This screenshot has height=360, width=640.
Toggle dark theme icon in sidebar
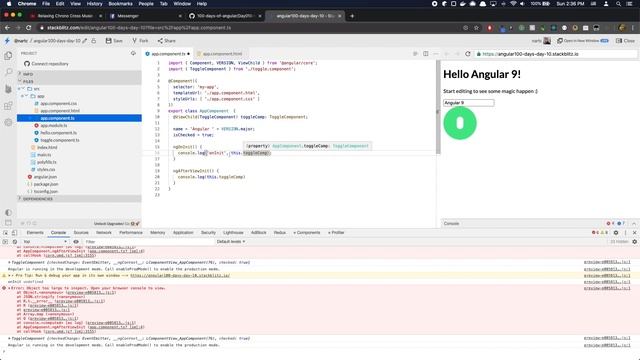8,212
